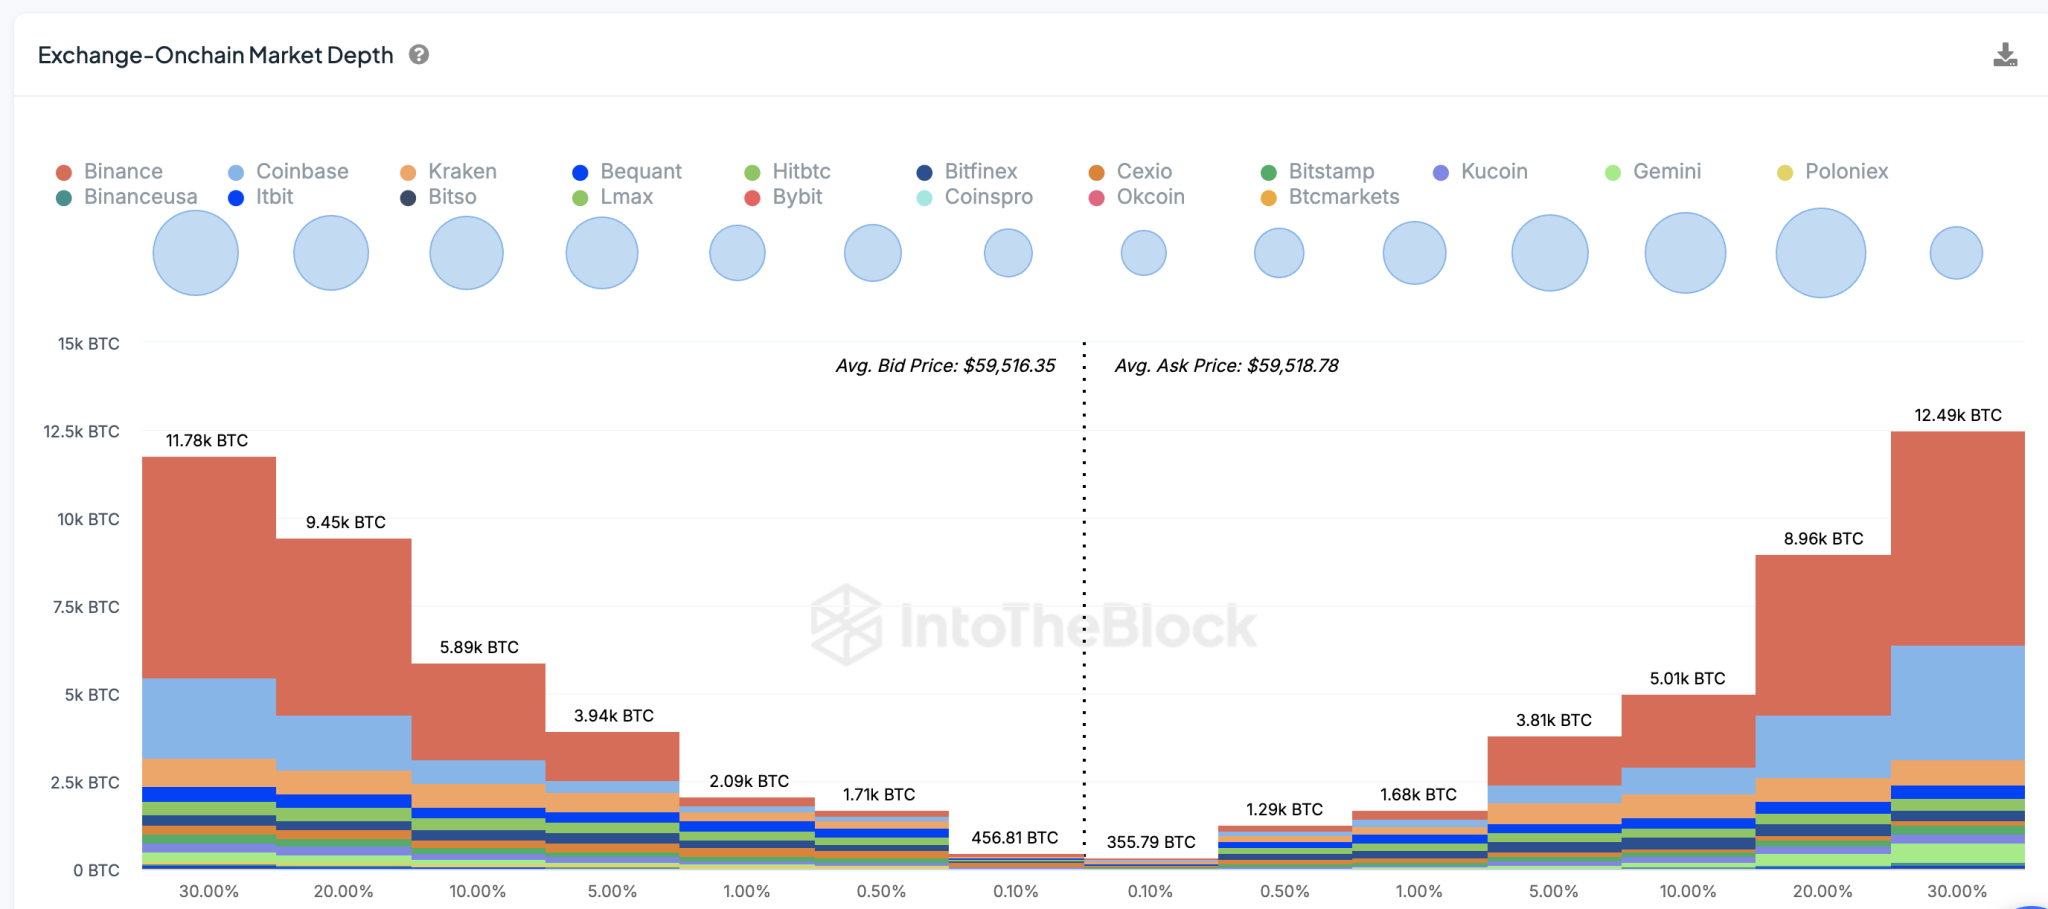The height and width of the screenshot is (909, 2048).
Task: Hide the Okcoin series via legend
Action: click(1137, 197)
